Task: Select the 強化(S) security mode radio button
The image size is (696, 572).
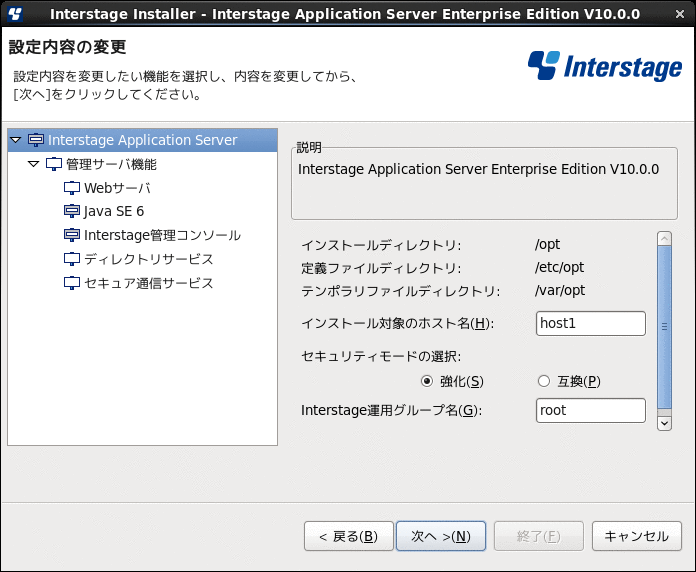Action: [x=427, y=381]
